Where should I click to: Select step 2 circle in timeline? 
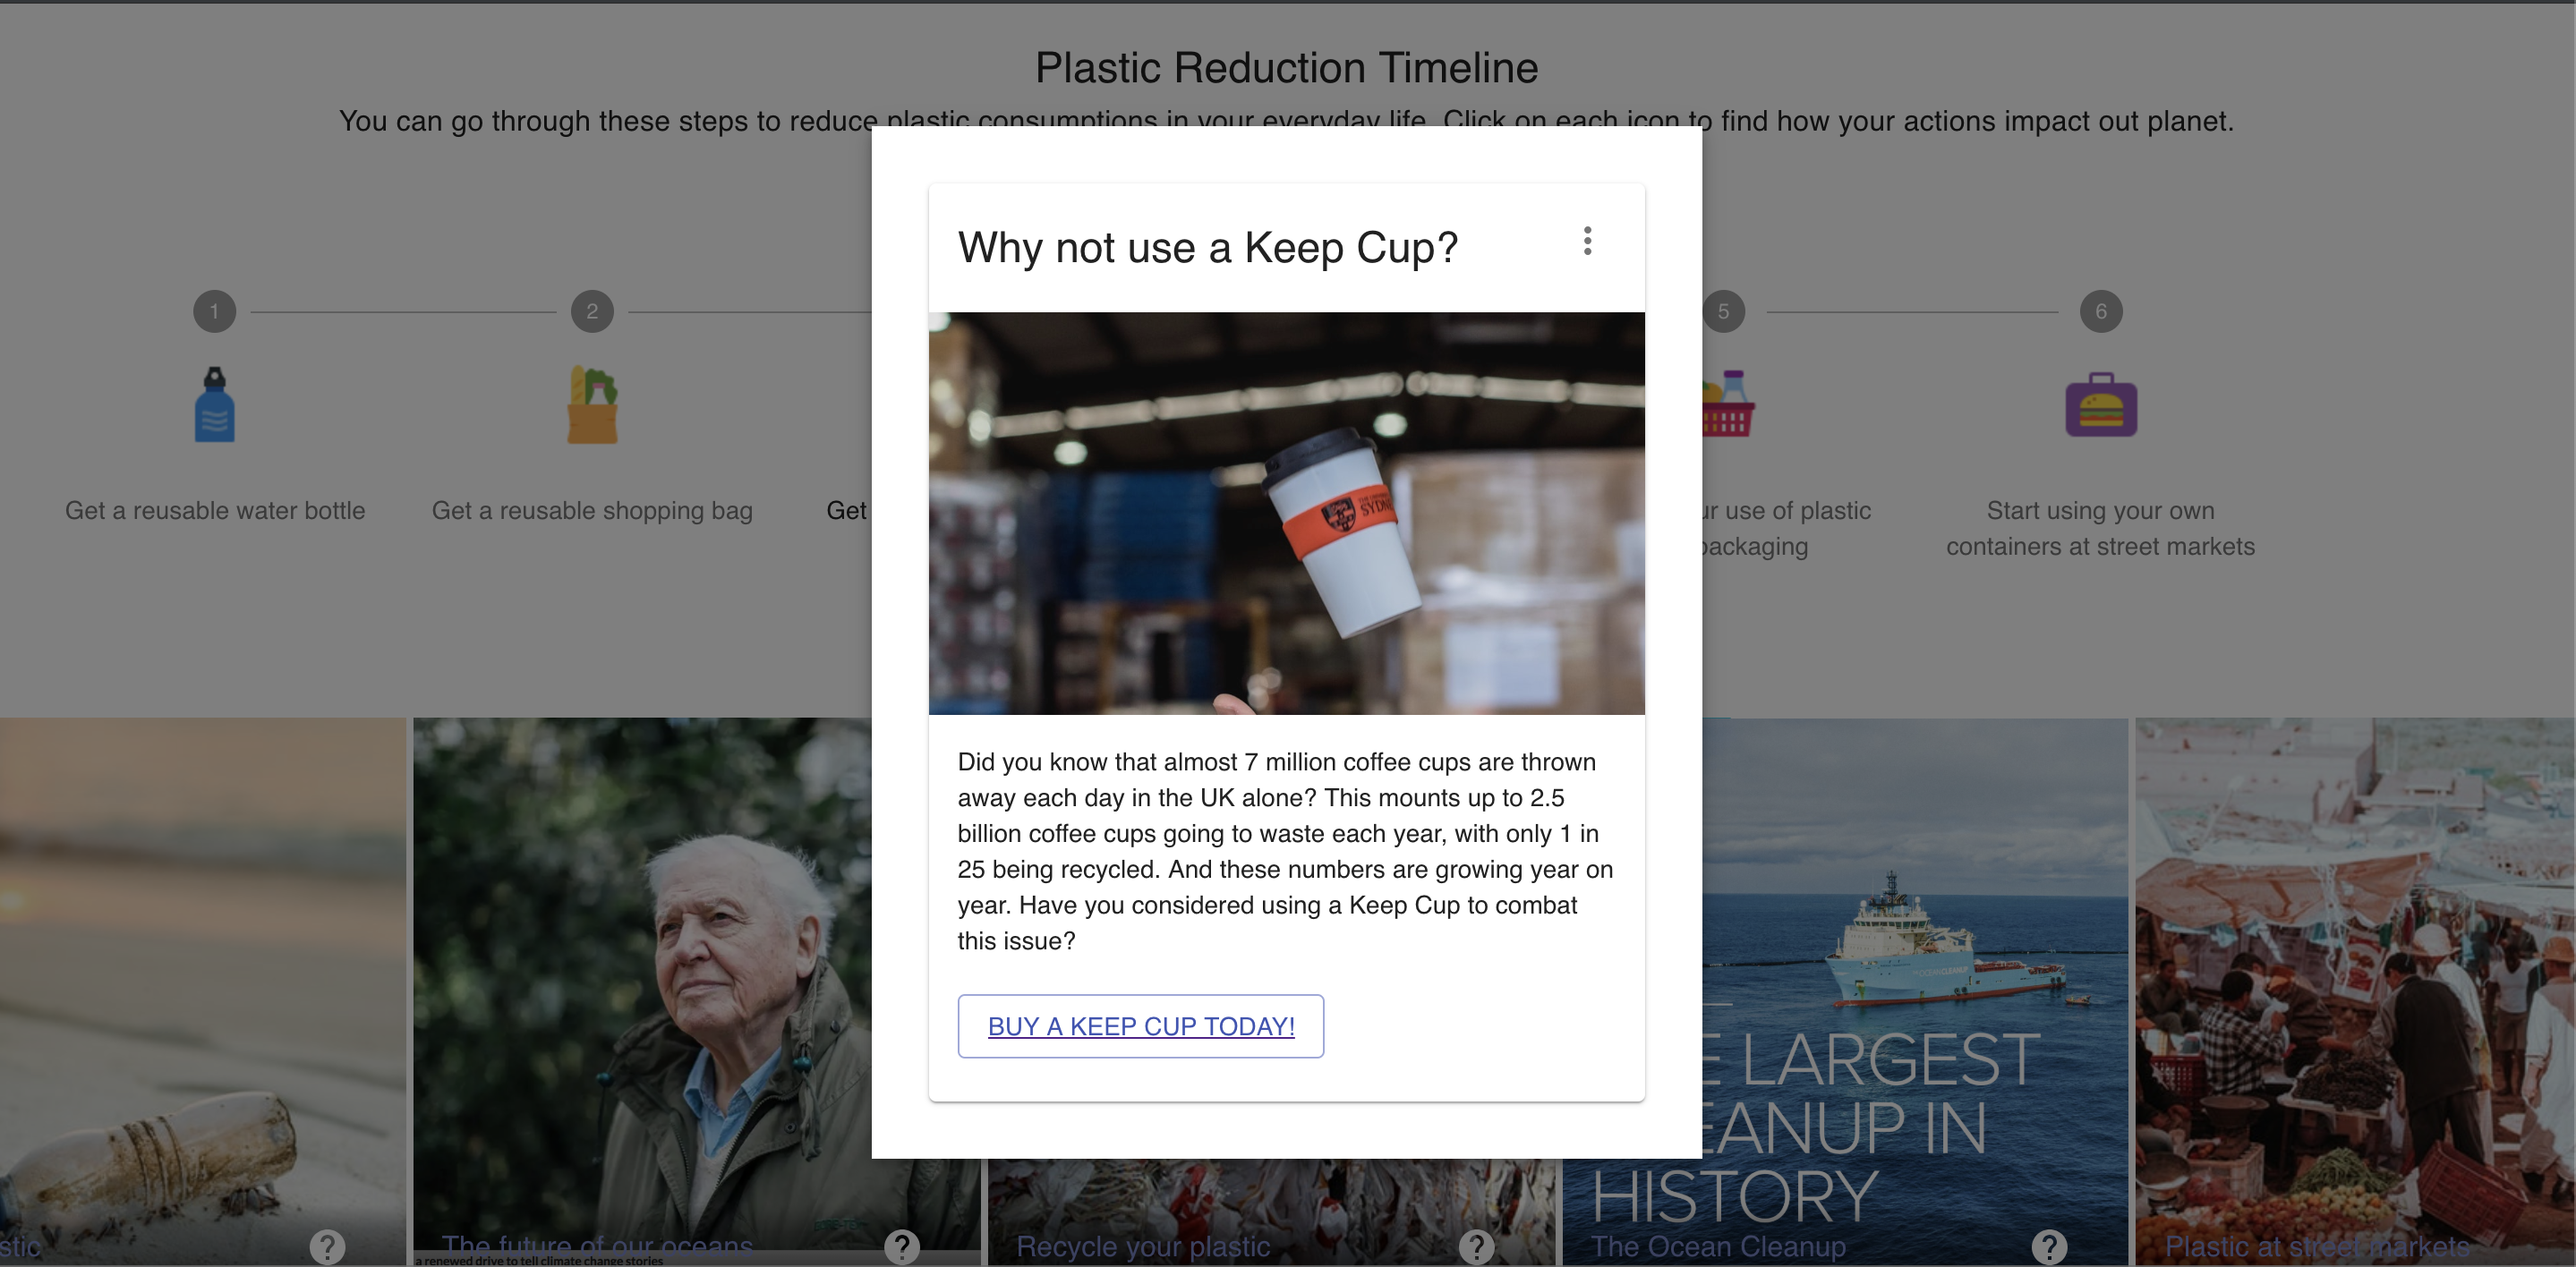[x=592, y=312]
